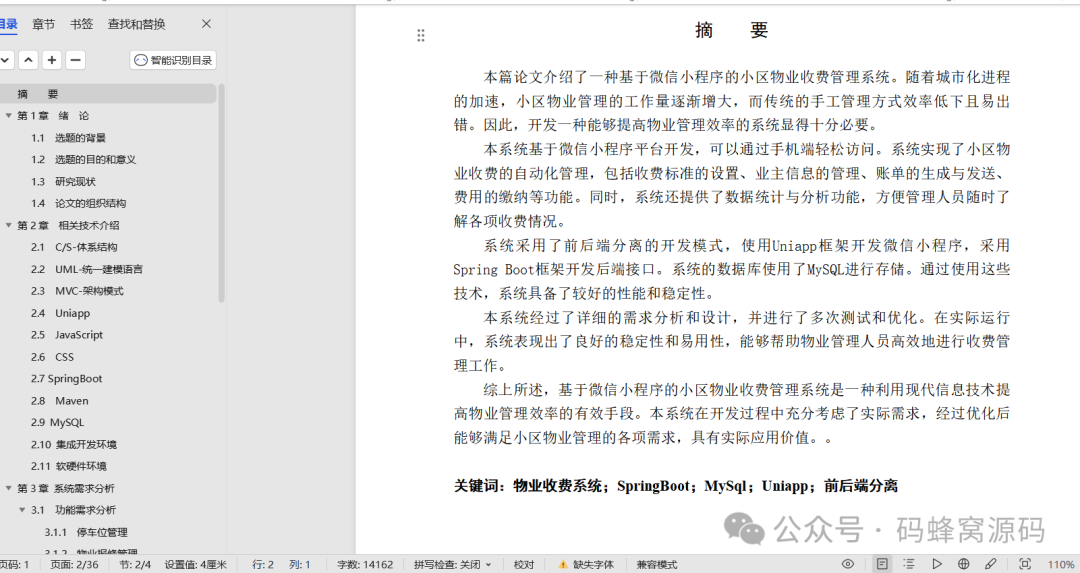Image resolution: width=1080 pixels, height=573 pixels.
Task: Click 列: 1 in status bar
Action: coord(300,565)
